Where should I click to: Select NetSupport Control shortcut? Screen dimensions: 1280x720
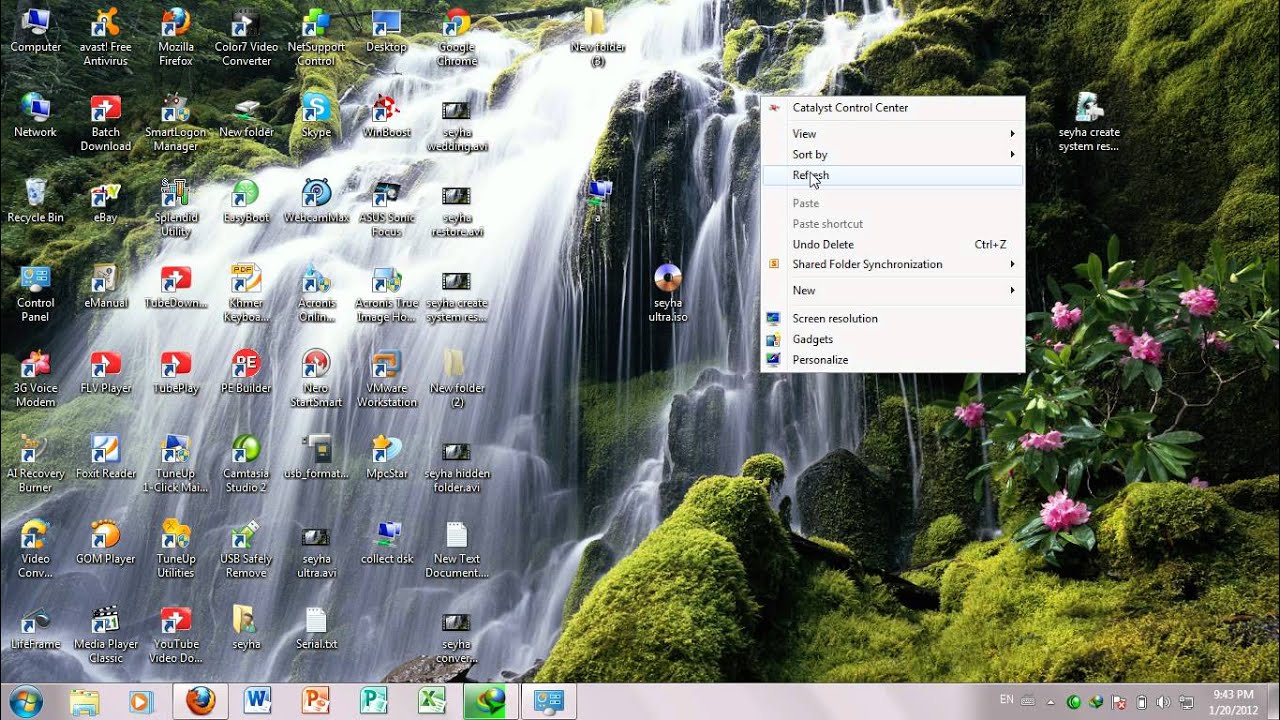(x=316, y=37)
